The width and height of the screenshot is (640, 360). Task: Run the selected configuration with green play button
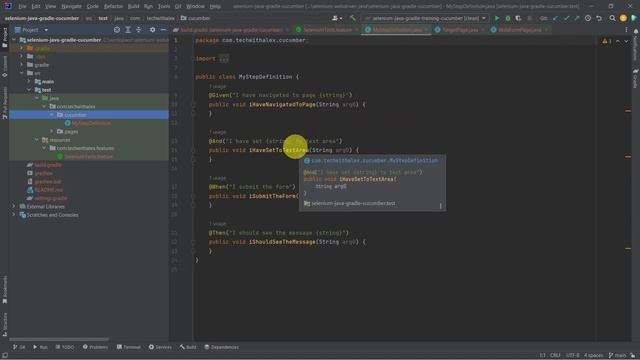pyautogui.click(x=497, y=18)
